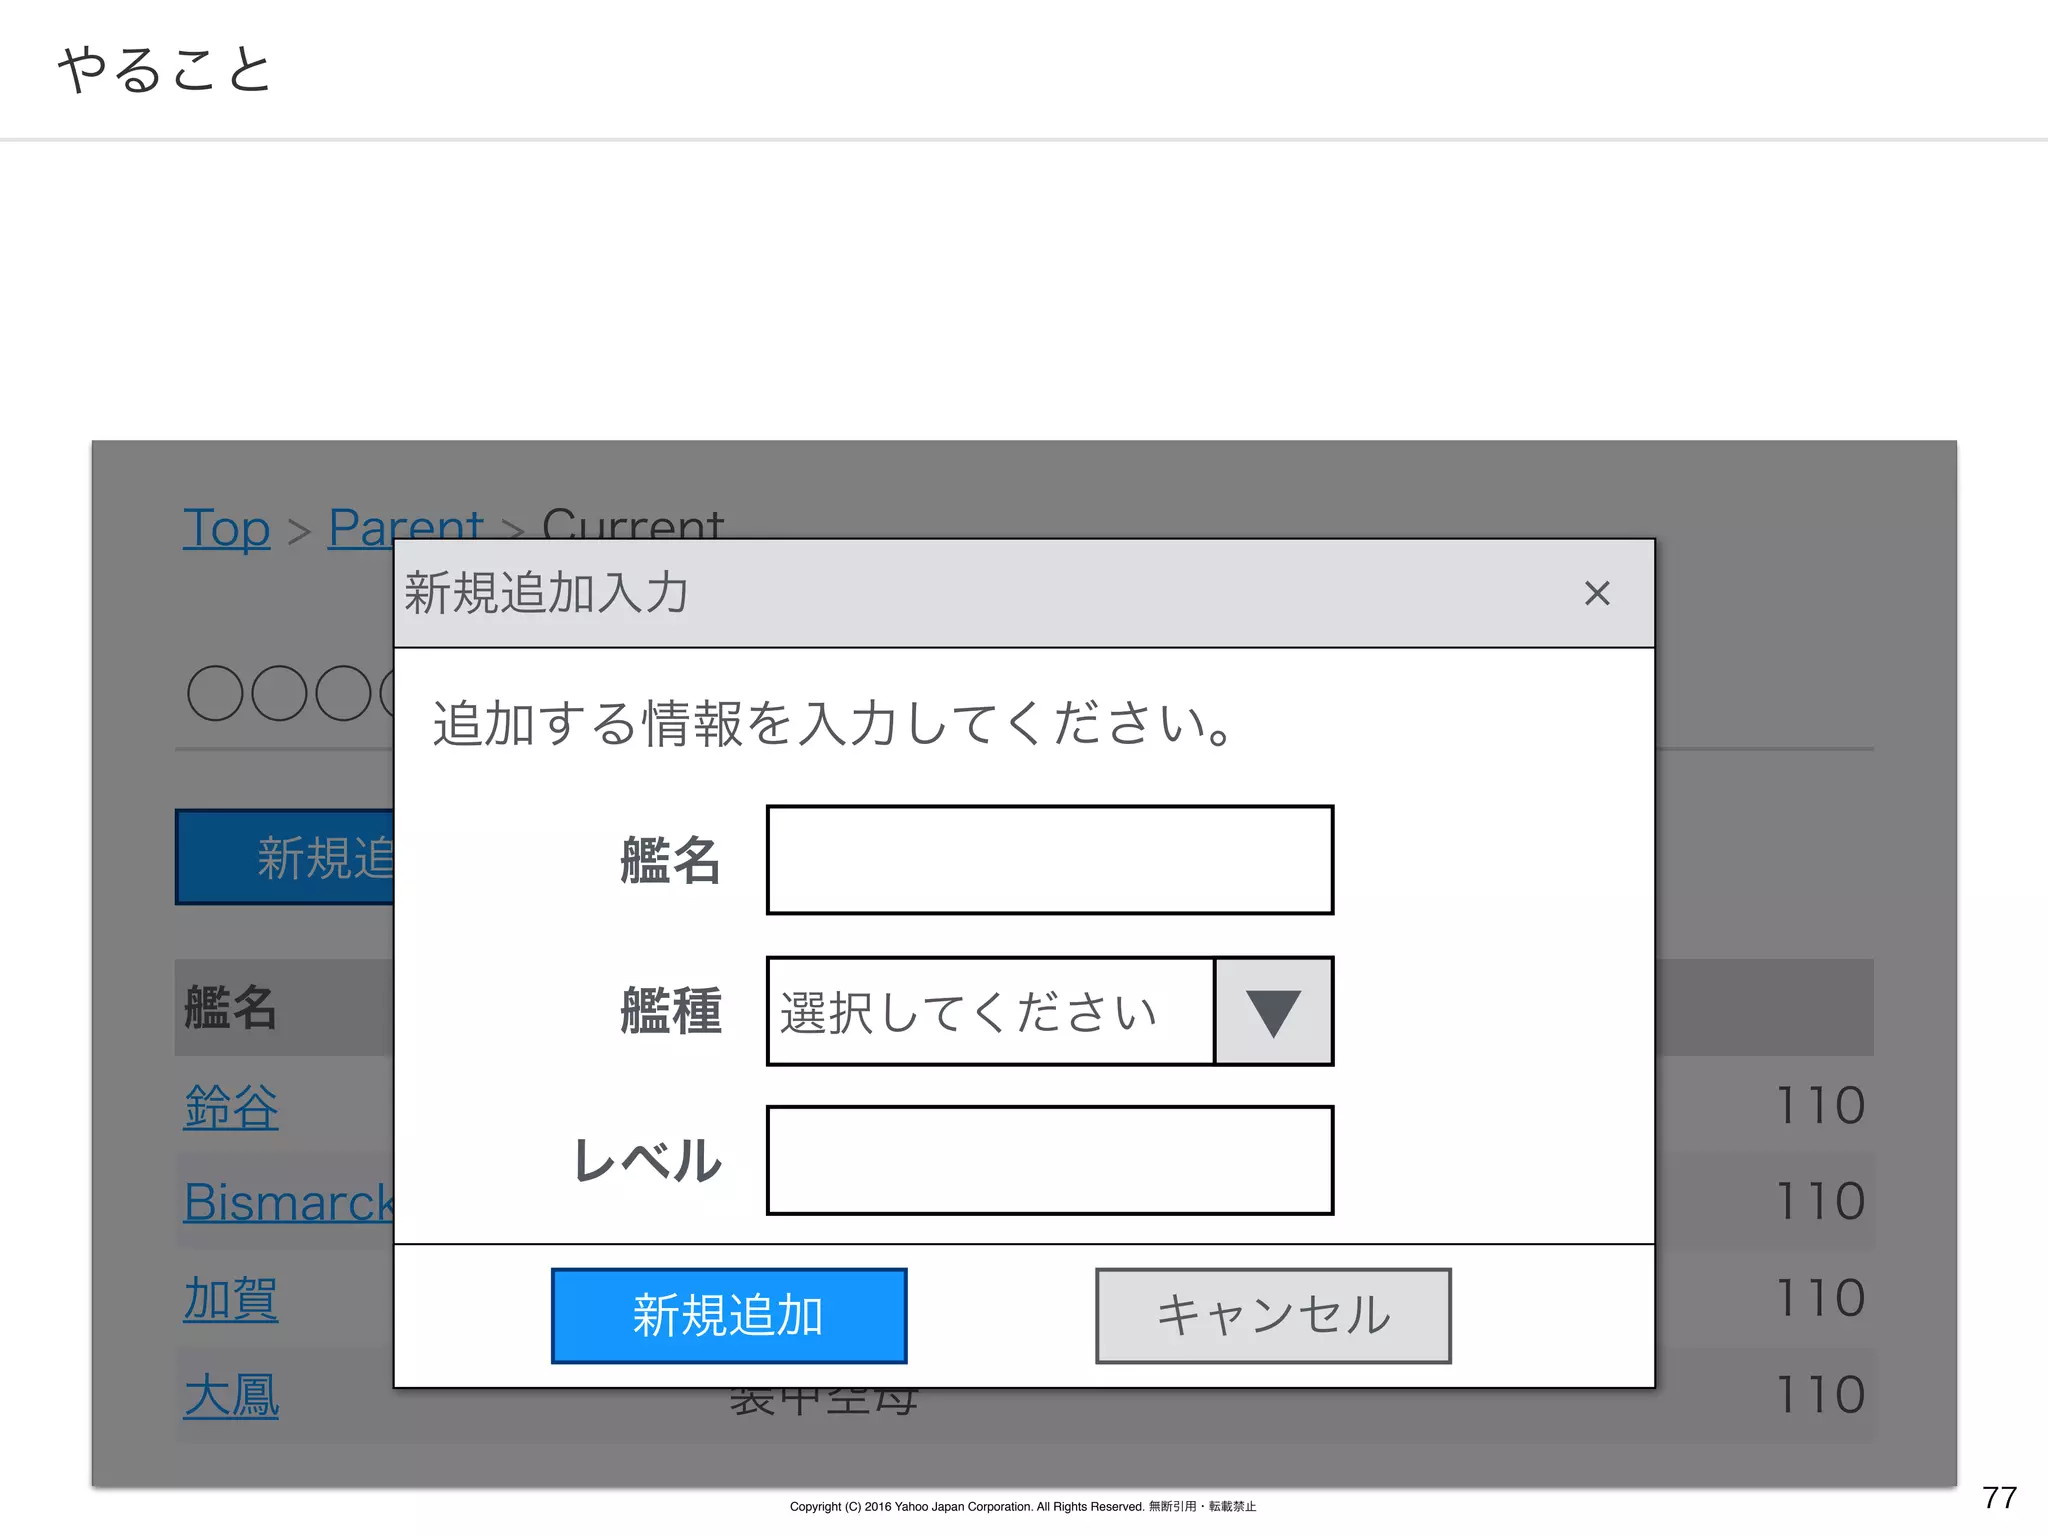Open the 大鳳 ship link
Image resolution: width=2048 pixels, height=1536 pixels.
coord(231,1395)
